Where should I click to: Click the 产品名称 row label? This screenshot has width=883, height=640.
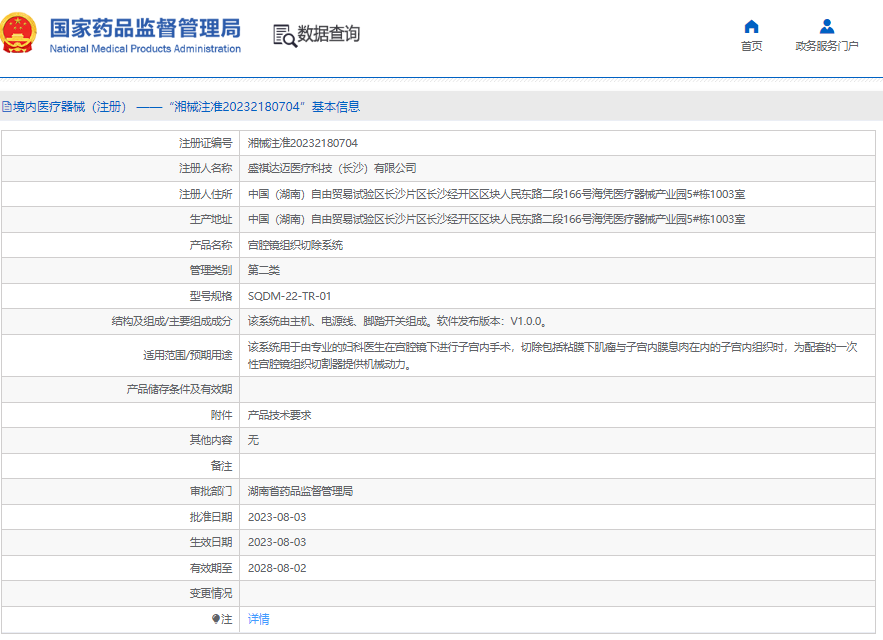(211, 245)
